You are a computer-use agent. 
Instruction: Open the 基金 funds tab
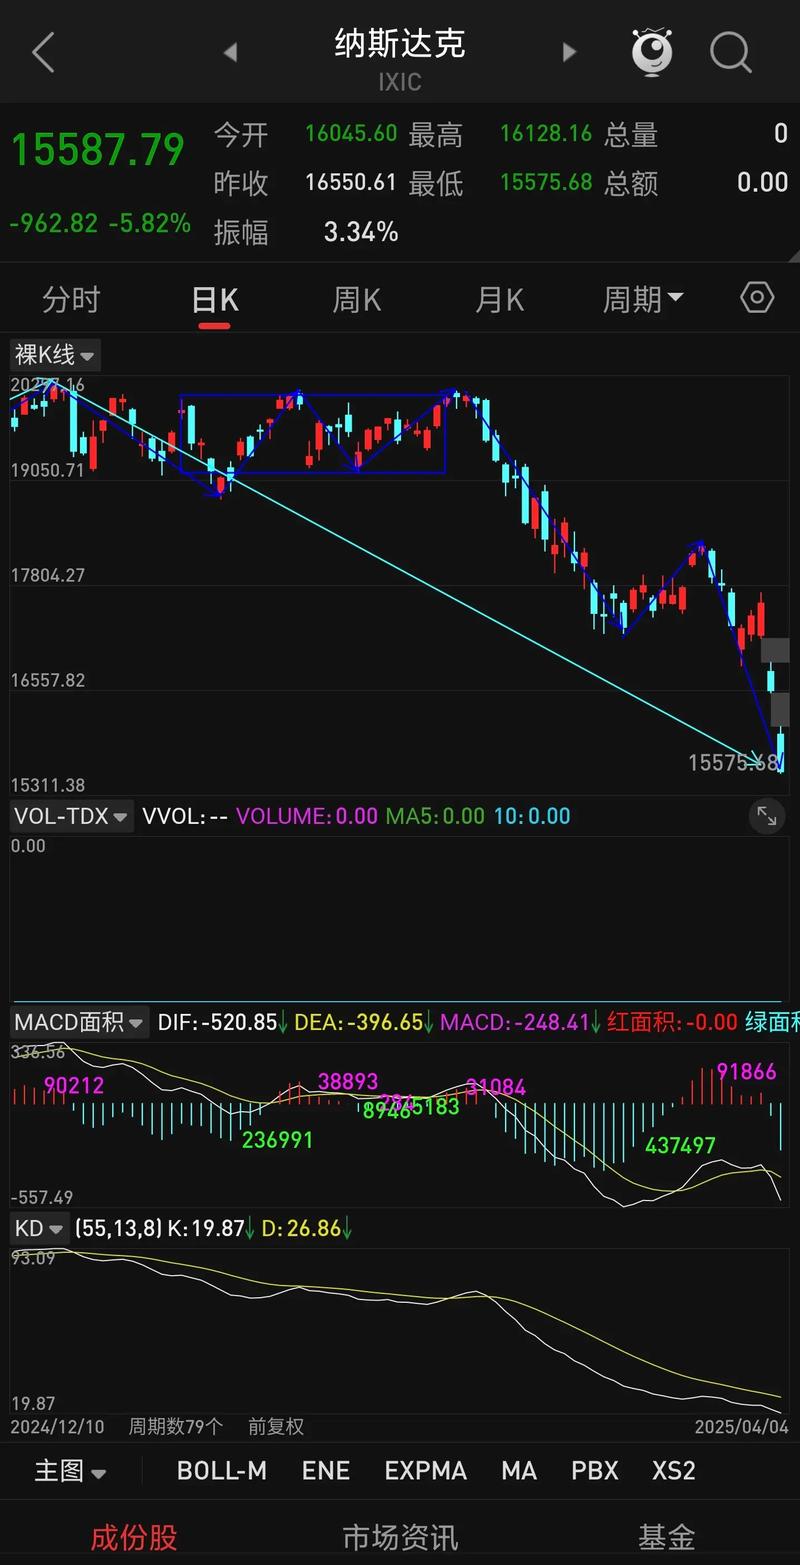[666, 1537]
